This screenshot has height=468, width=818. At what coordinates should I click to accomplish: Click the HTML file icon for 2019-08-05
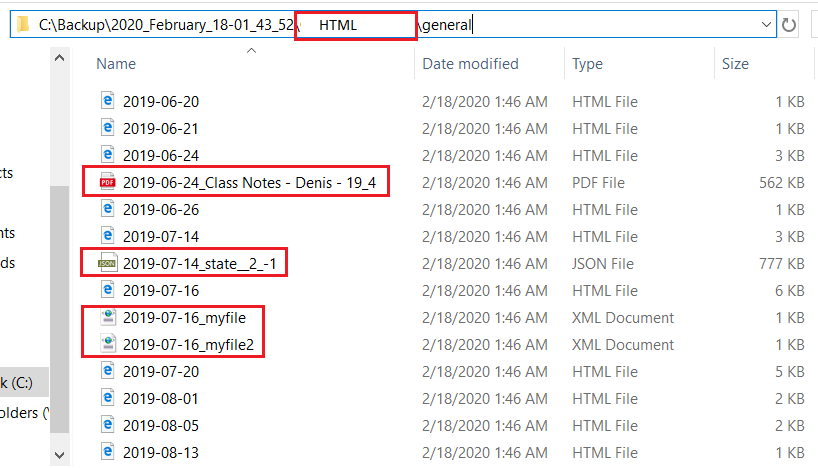107,425
